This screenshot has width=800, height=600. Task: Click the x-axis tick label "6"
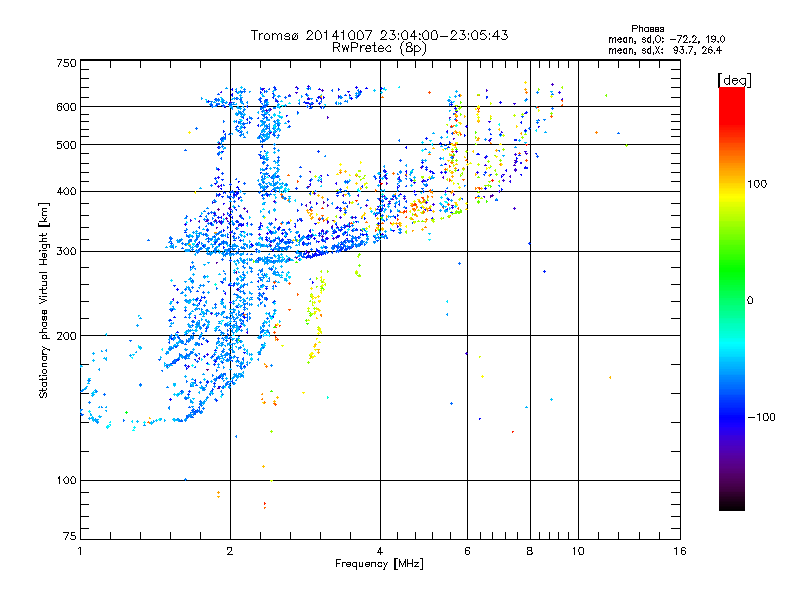(x=467, y=551)
